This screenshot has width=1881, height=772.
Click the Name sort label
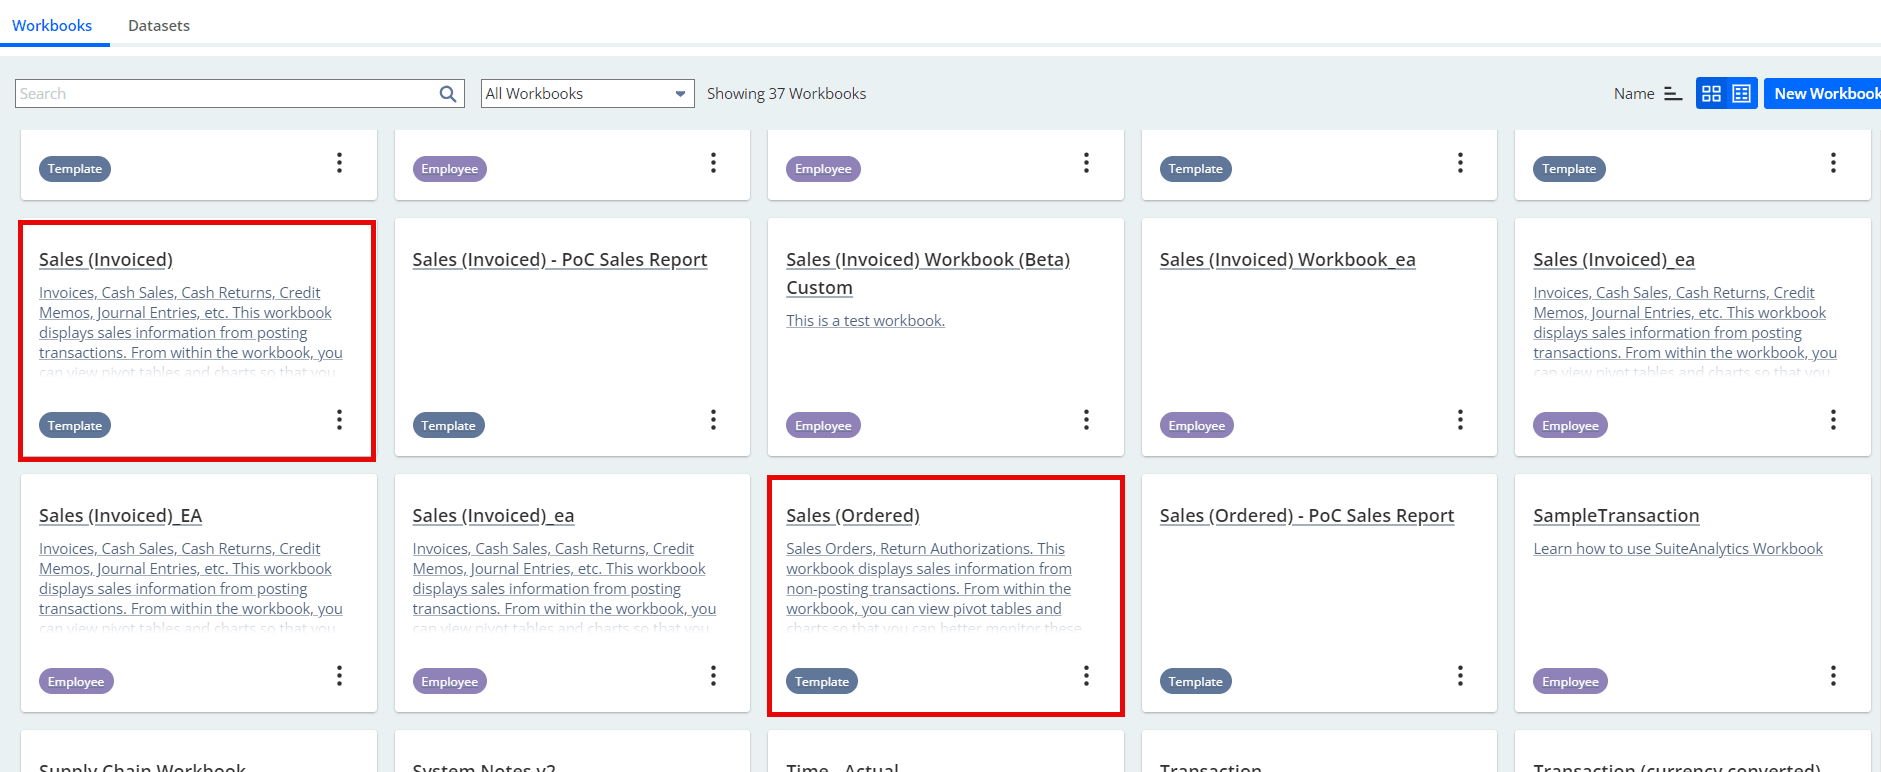click(1634, 94)
